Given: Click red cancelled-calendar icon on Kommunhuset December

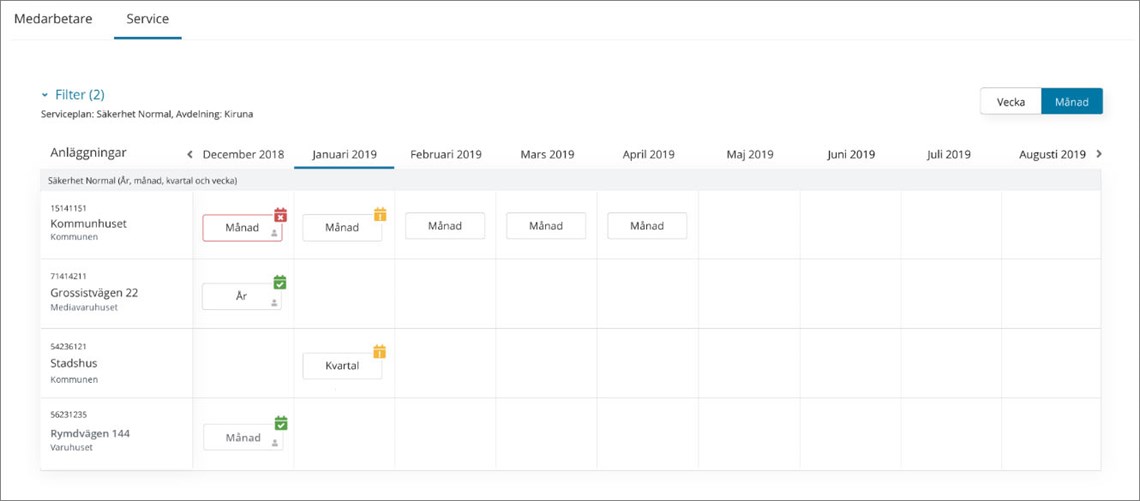Looking at the screenshot, I should [x=280, y=215].
